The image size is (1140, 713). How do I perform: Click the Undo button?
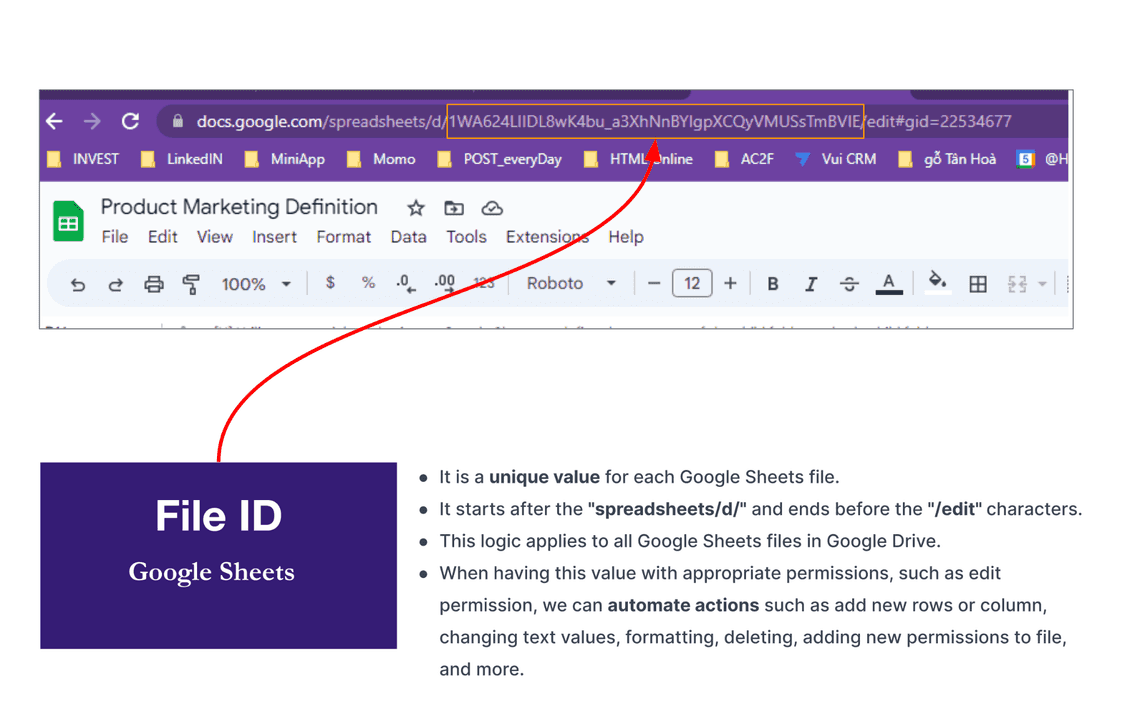click(78, 283)
